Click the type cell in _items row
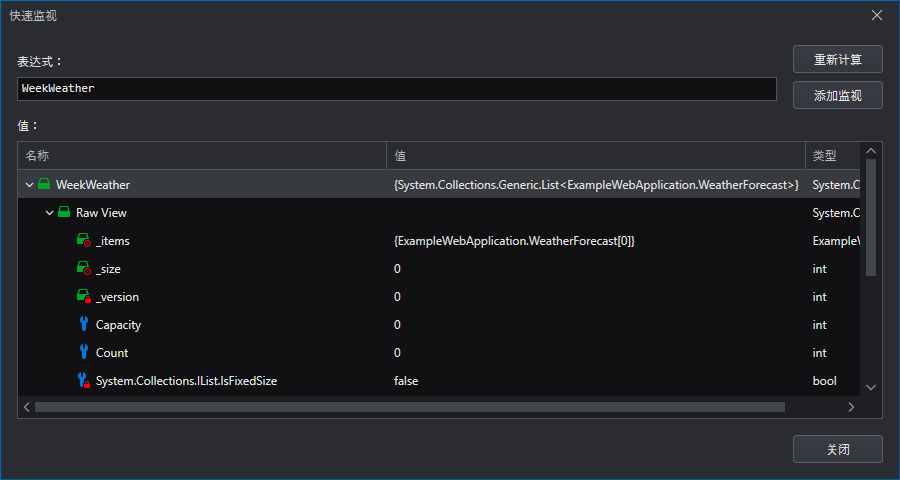 point(836,241)
